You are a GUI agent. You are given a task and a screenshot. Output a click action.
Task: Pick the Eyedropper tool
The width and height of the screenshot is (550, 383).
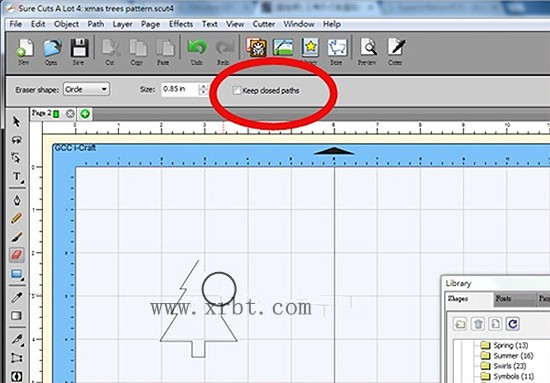pyautogui.click(x=16, y=297)
